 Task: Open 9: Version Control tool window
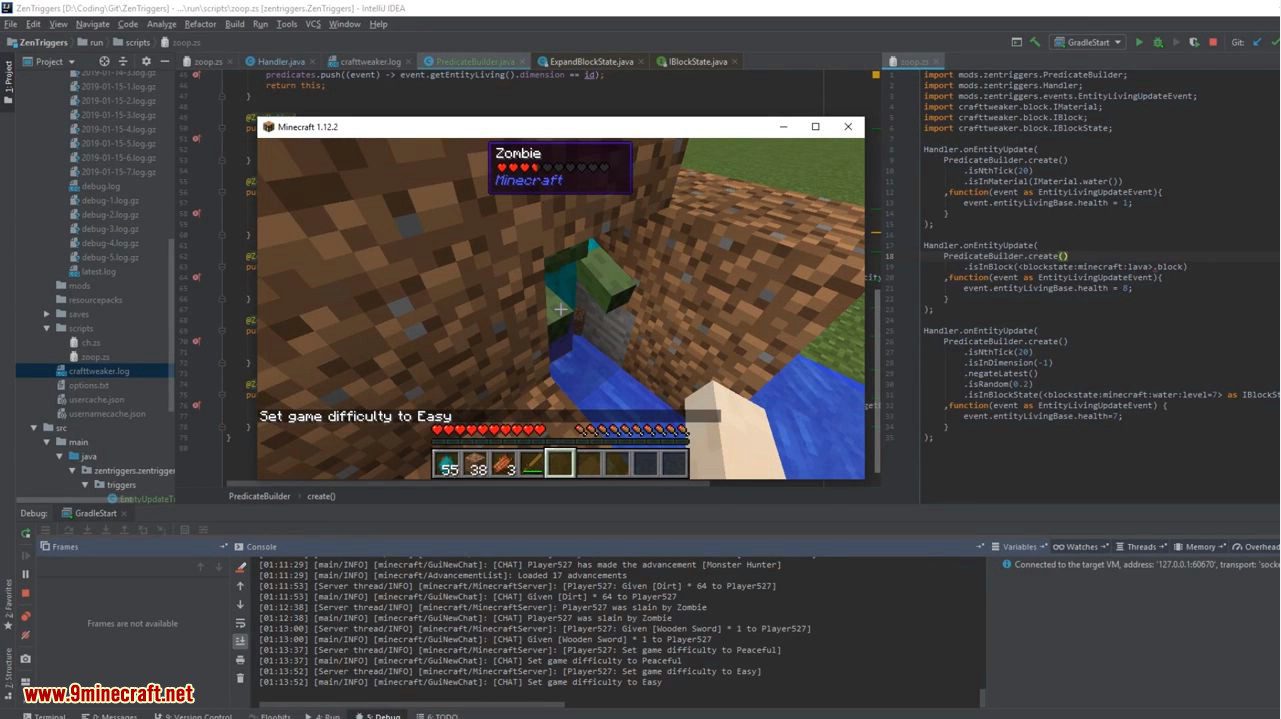[191, 715]
